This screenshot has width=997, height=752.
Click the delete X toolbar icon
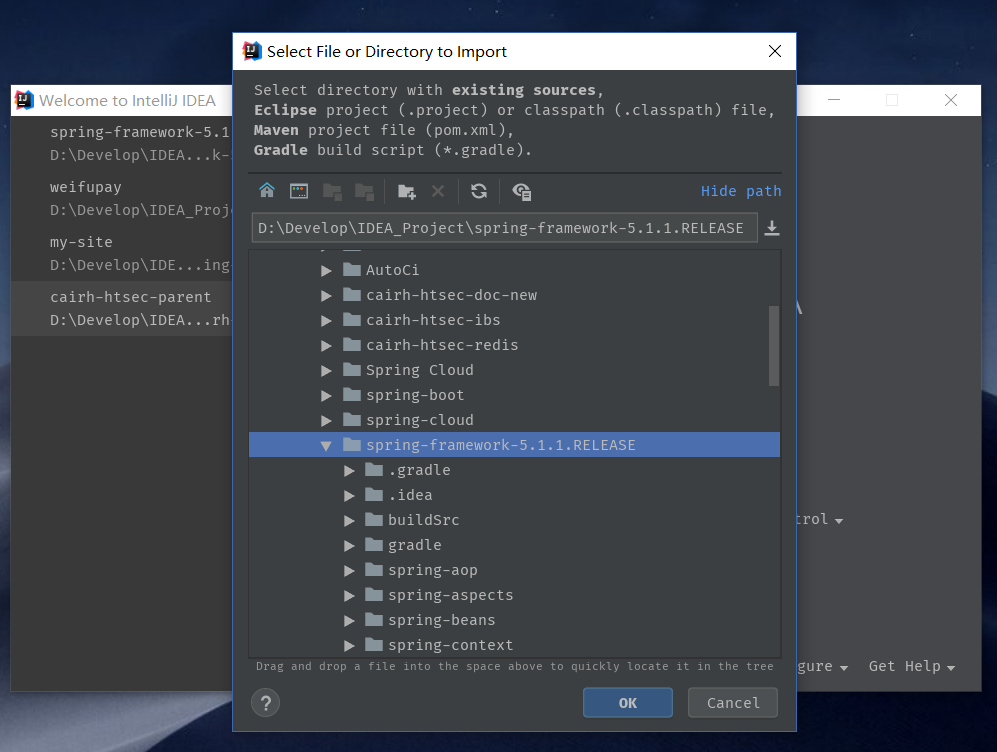pyautogui.click(x=438, y=191)
